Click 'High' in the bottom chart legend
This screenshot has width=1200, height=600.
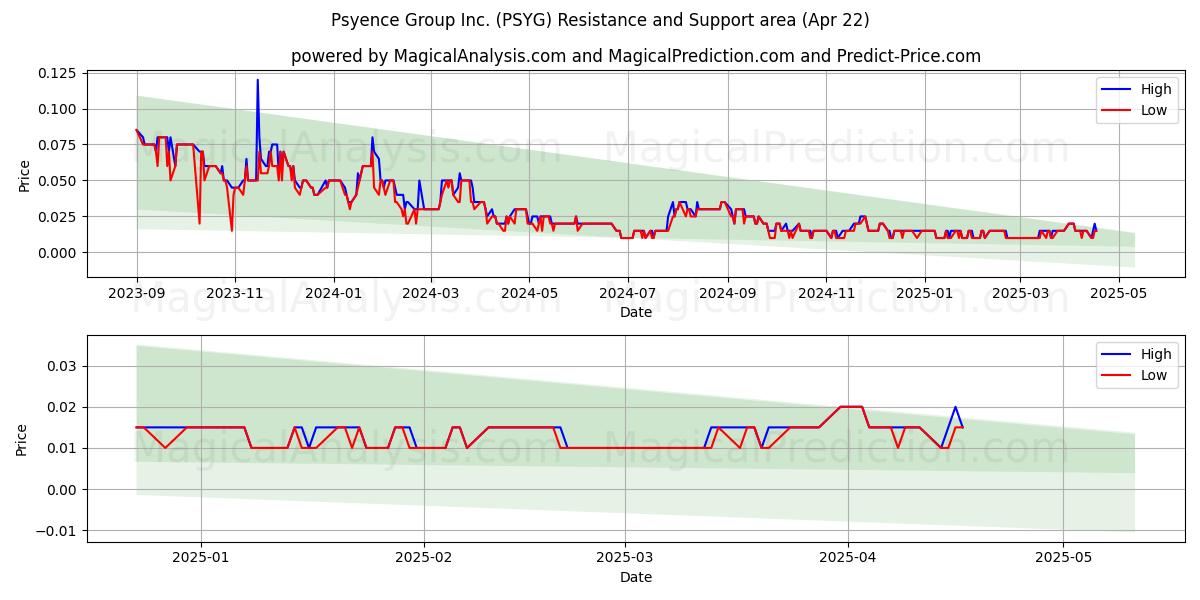coord(1155,354)
